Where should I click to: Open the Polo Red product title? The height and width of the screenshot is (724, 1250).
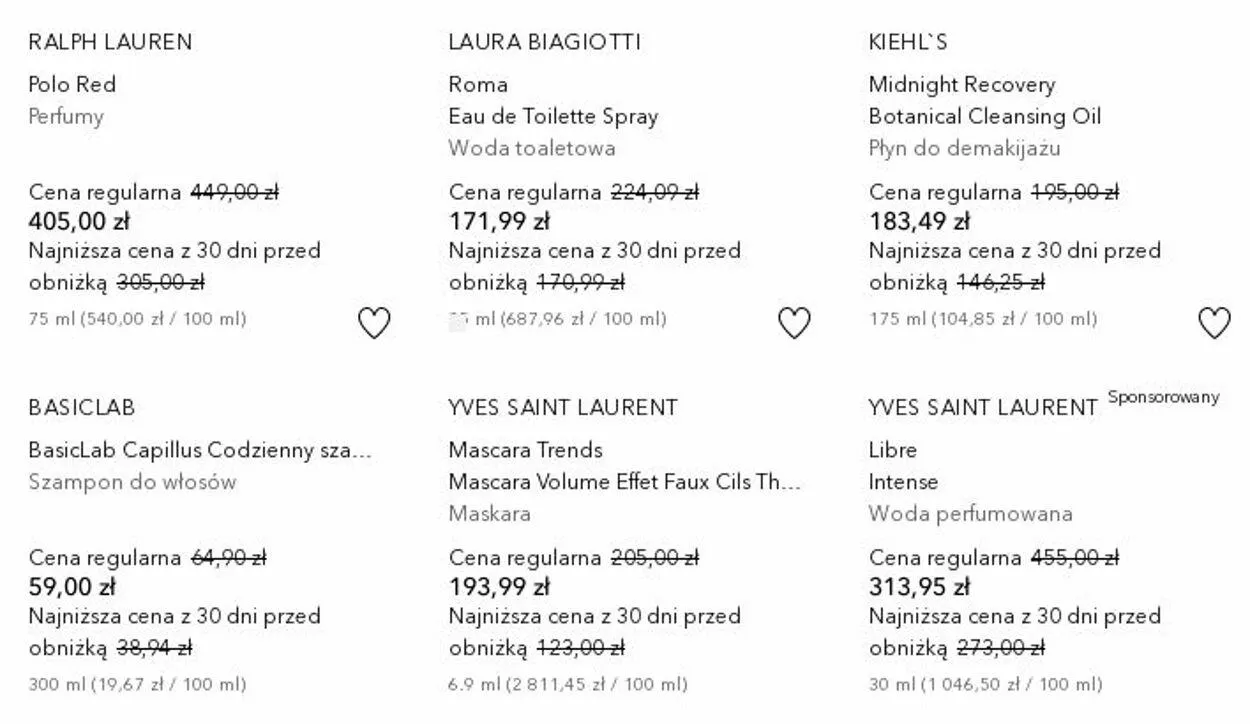[72, 84]
